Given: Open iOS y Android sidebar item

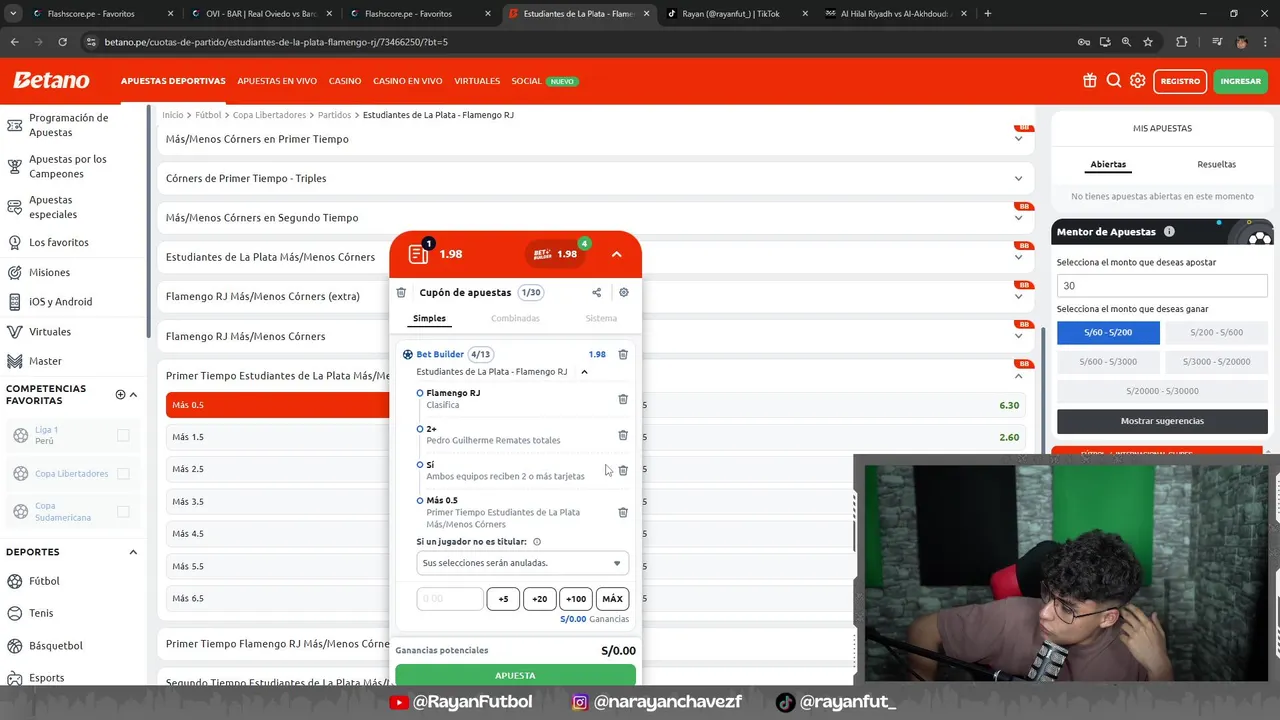Looking at the screenshot, I should tap(60, 301).
